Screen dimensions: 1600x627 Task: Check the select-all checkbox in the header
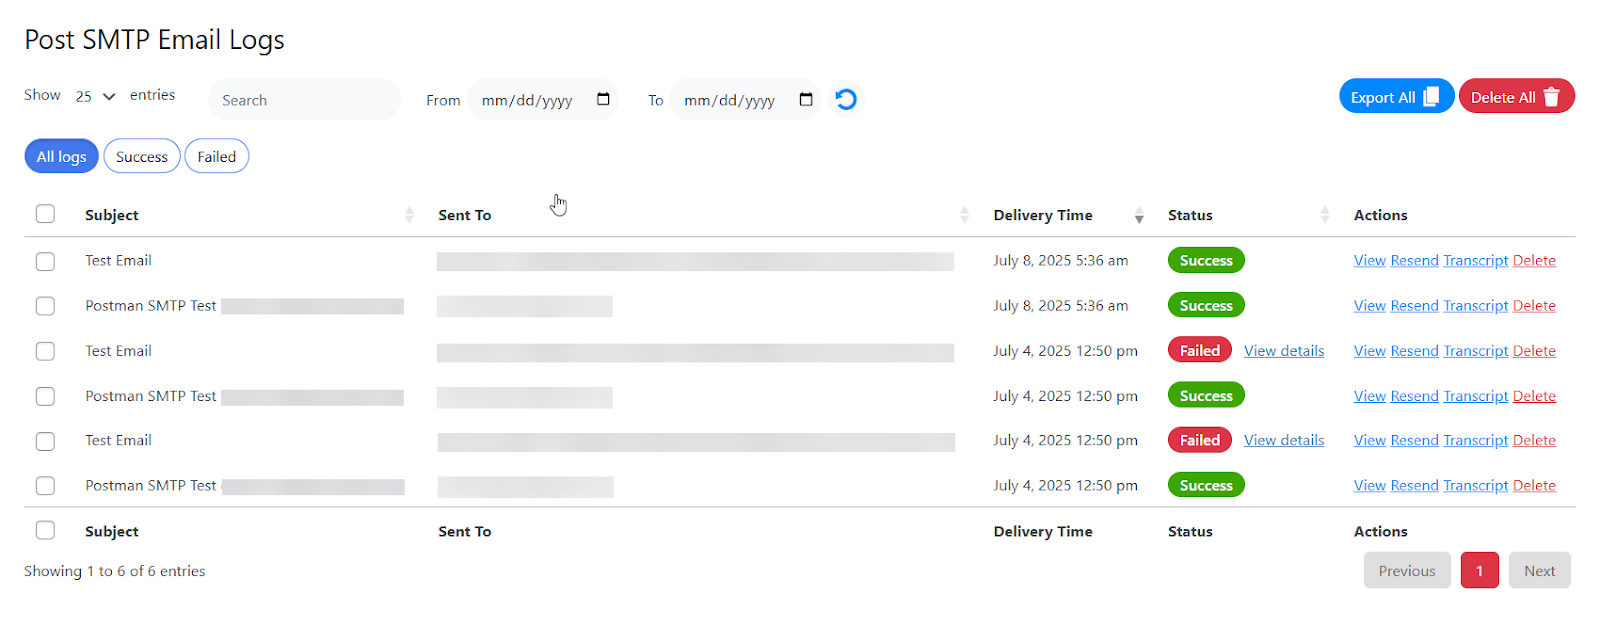45,213
